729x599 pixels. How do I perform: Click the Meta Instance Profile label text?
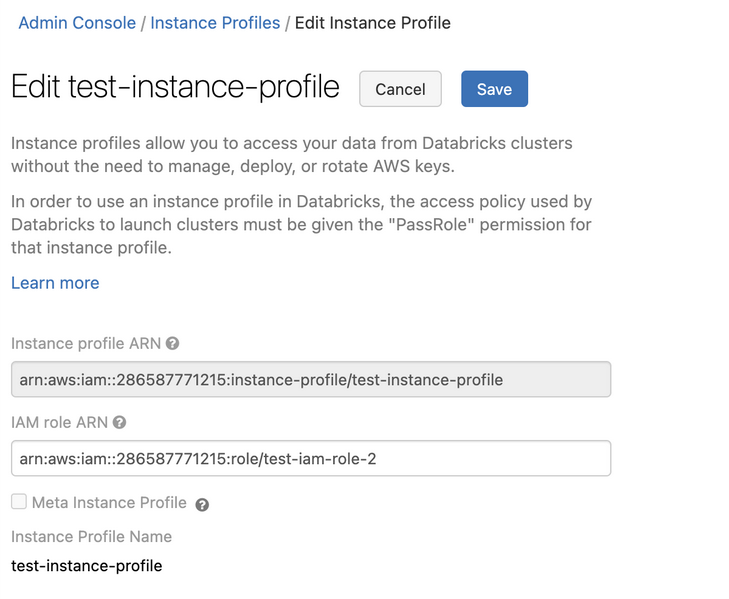pos(109,503)
